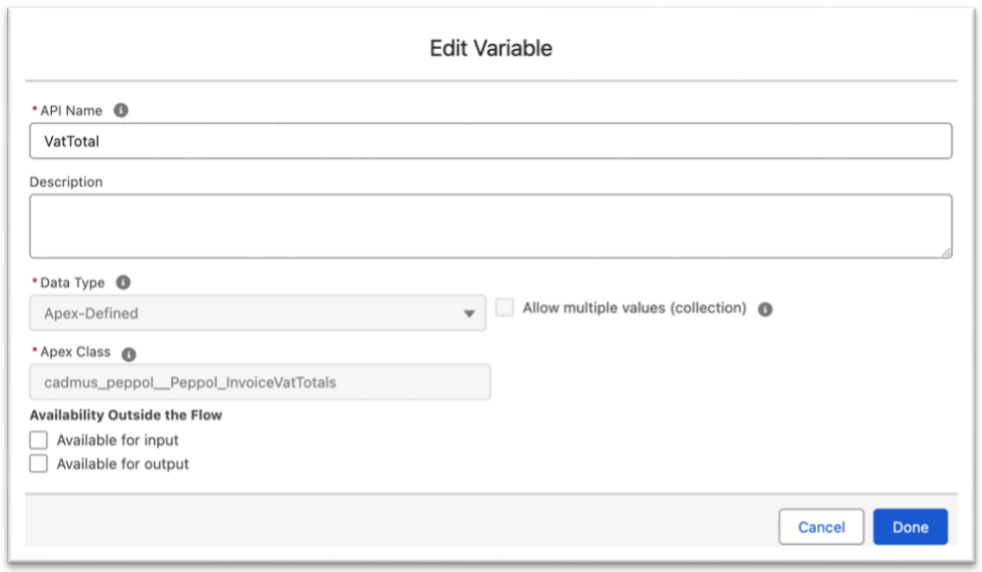Open the Apex-Defined Data Type combo box
The width and height of the screenshot is (982, 572).
[257, 313]
